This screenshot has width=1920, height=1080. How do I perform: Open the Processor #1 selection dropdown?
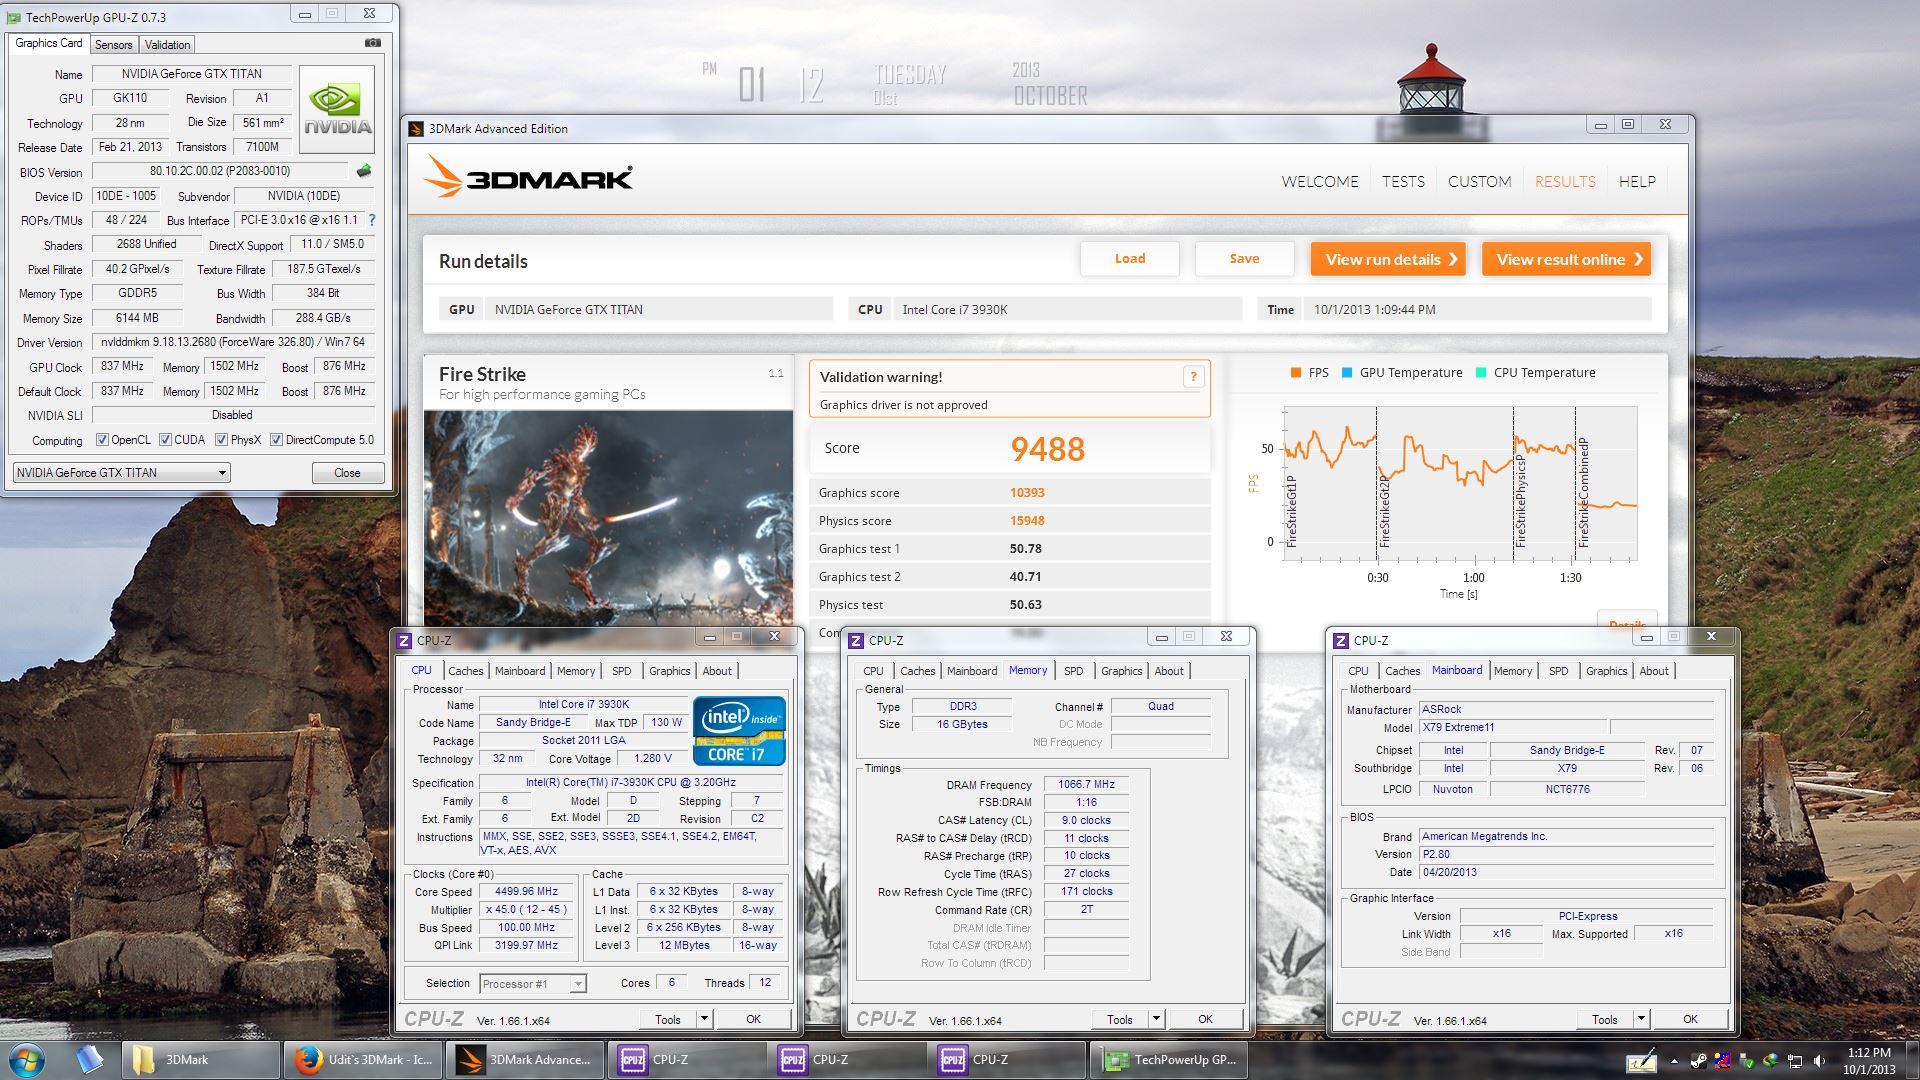click(x=532, y=984)
